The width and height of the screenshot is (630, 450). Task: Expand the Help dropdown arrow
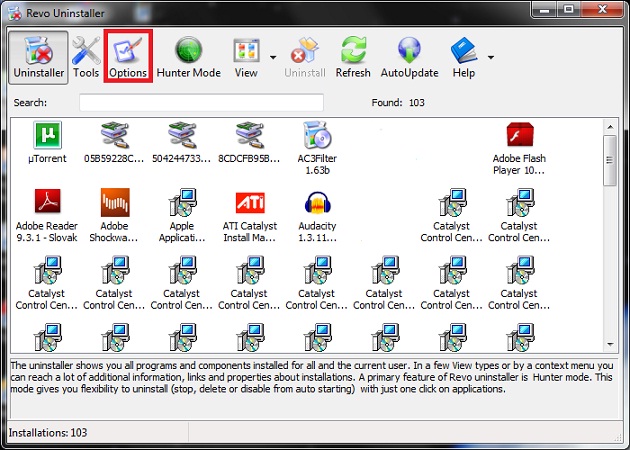point(491,57)
